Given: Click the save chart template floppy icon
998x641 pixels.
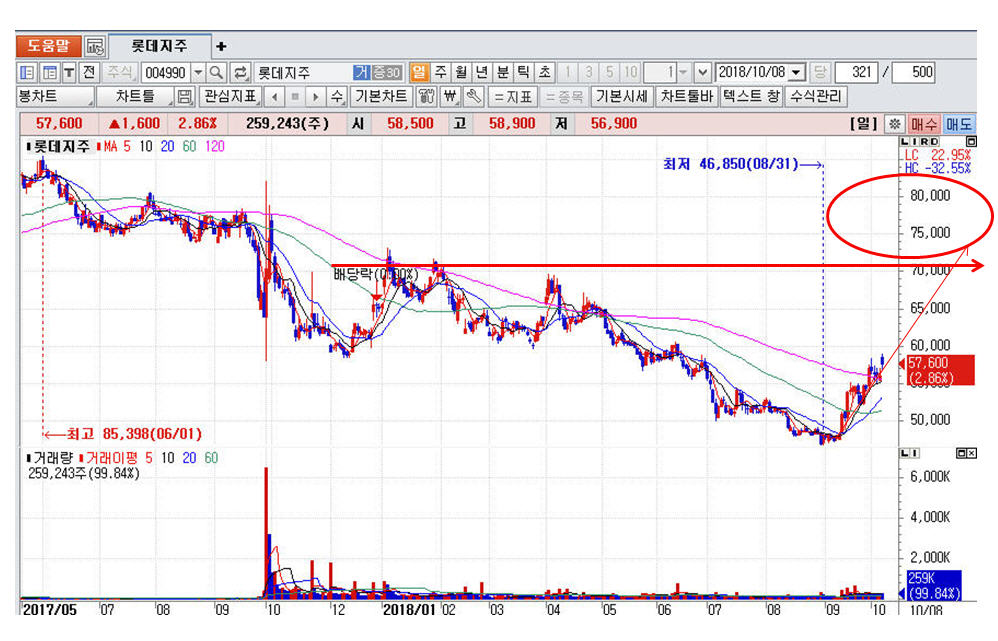Looking at the screenshot, I should coord(183,97).
